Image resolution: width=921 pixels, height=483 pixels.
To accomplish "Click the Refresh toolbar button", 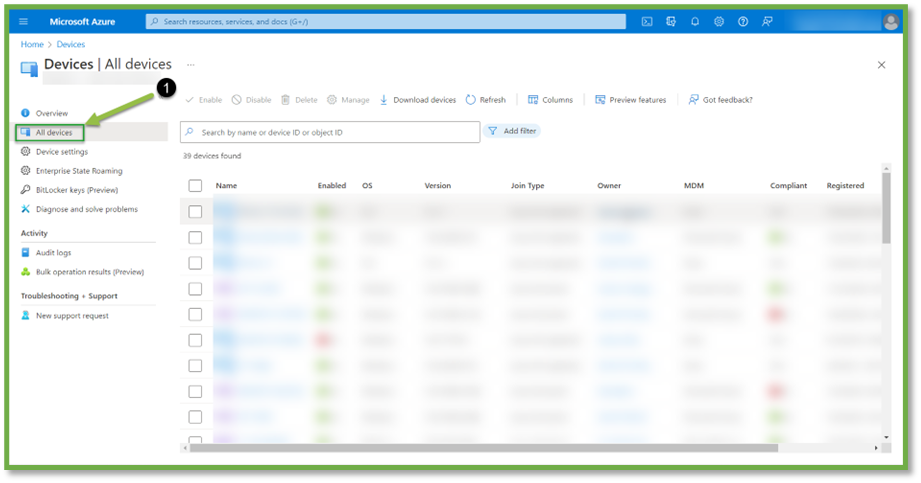I will coord(486,100).
